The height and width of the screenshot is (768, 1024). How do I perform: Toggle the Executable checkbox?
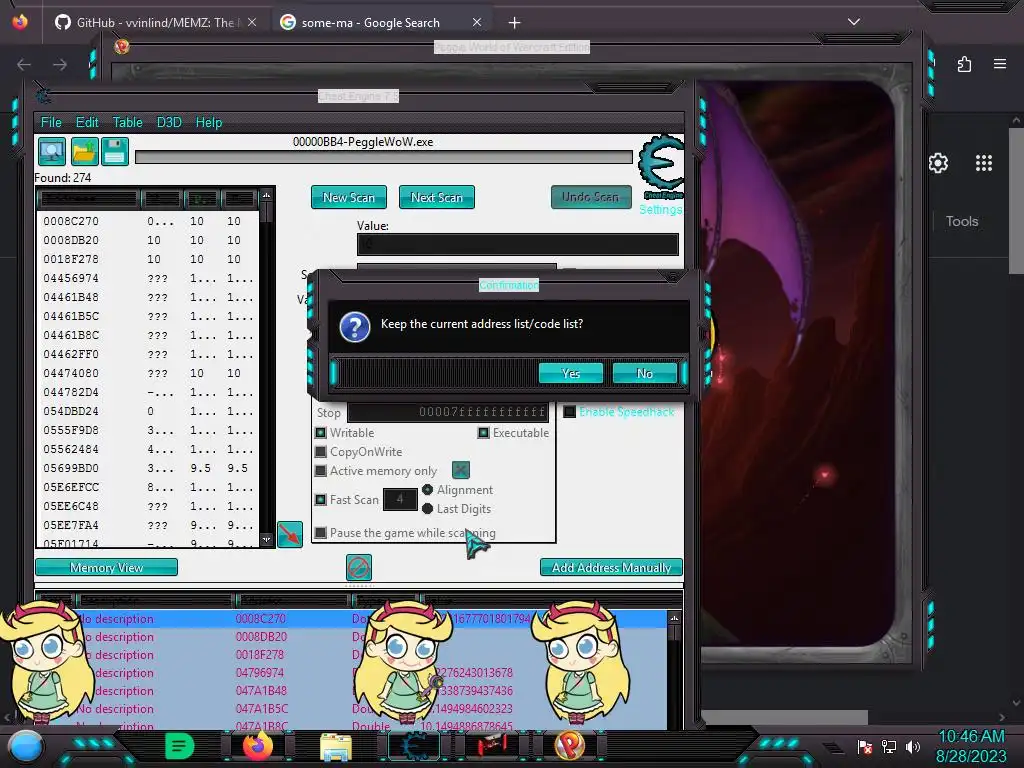tap(483, 432)
